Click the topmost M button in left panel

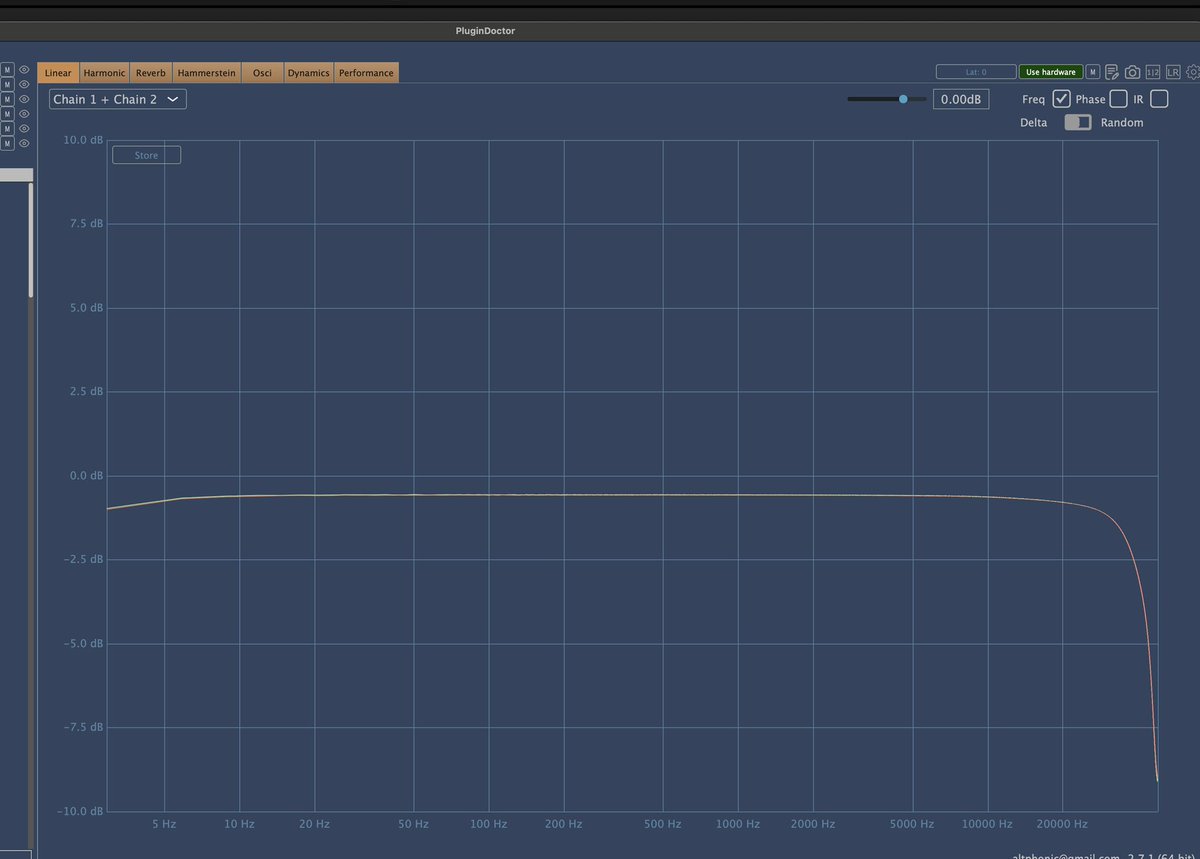pos(7,70)
